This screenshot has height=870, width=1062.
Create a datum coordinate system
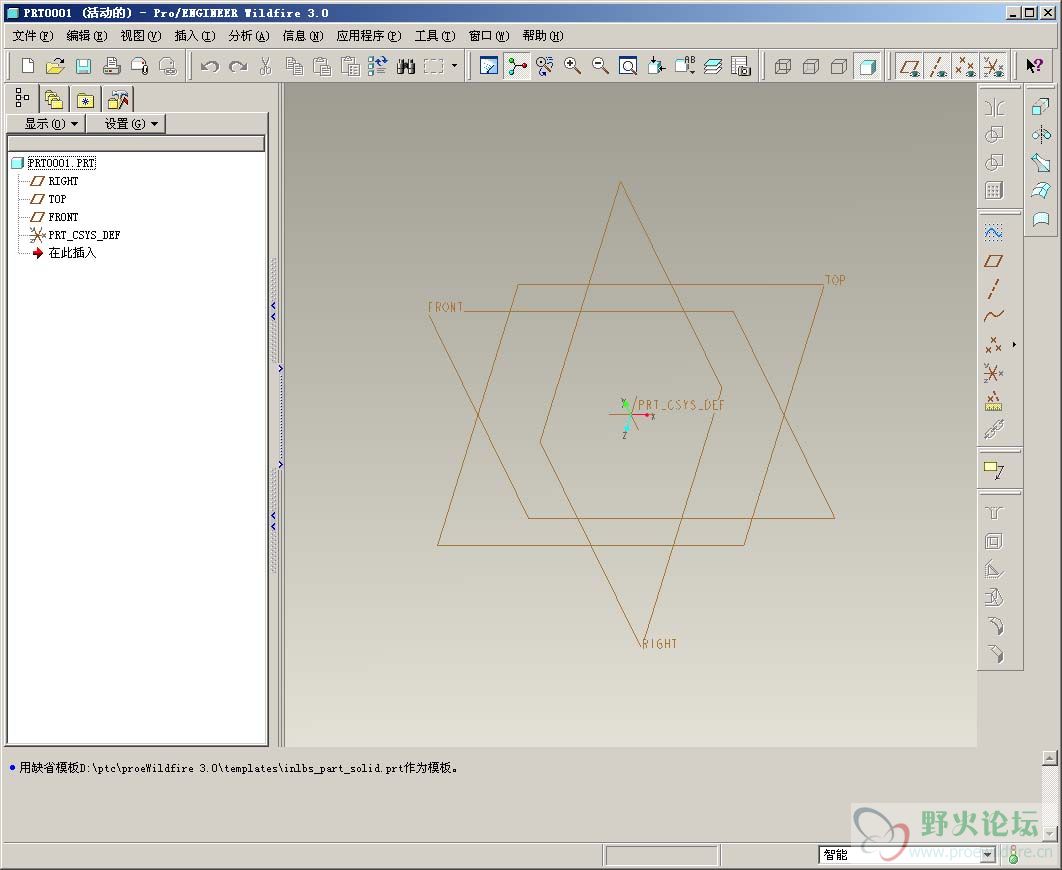pos(994,373)
